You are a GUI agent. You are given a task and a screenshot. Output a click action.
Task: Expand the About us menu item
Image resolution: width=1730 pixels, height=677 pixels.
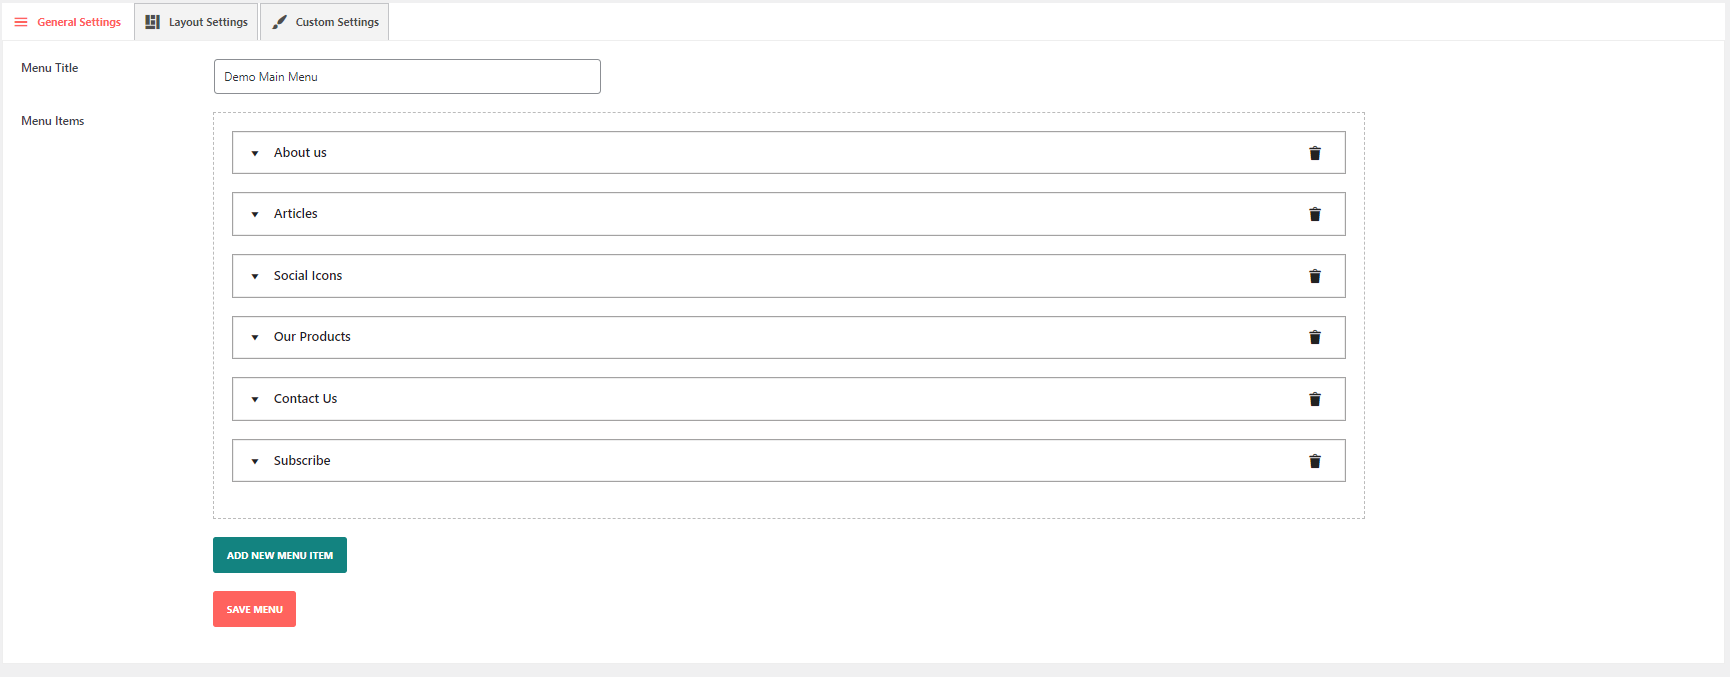(x=254, y=153)
